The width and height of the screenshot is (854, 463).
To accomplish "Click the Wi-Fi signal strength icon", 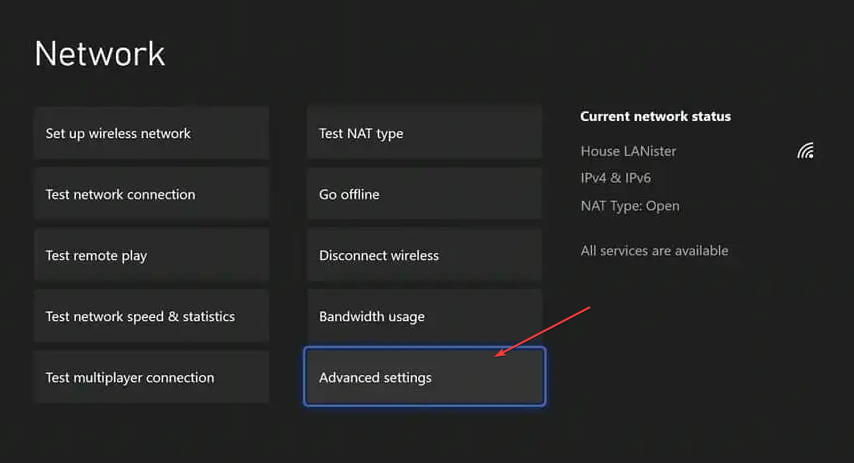I will pos(806,151).
